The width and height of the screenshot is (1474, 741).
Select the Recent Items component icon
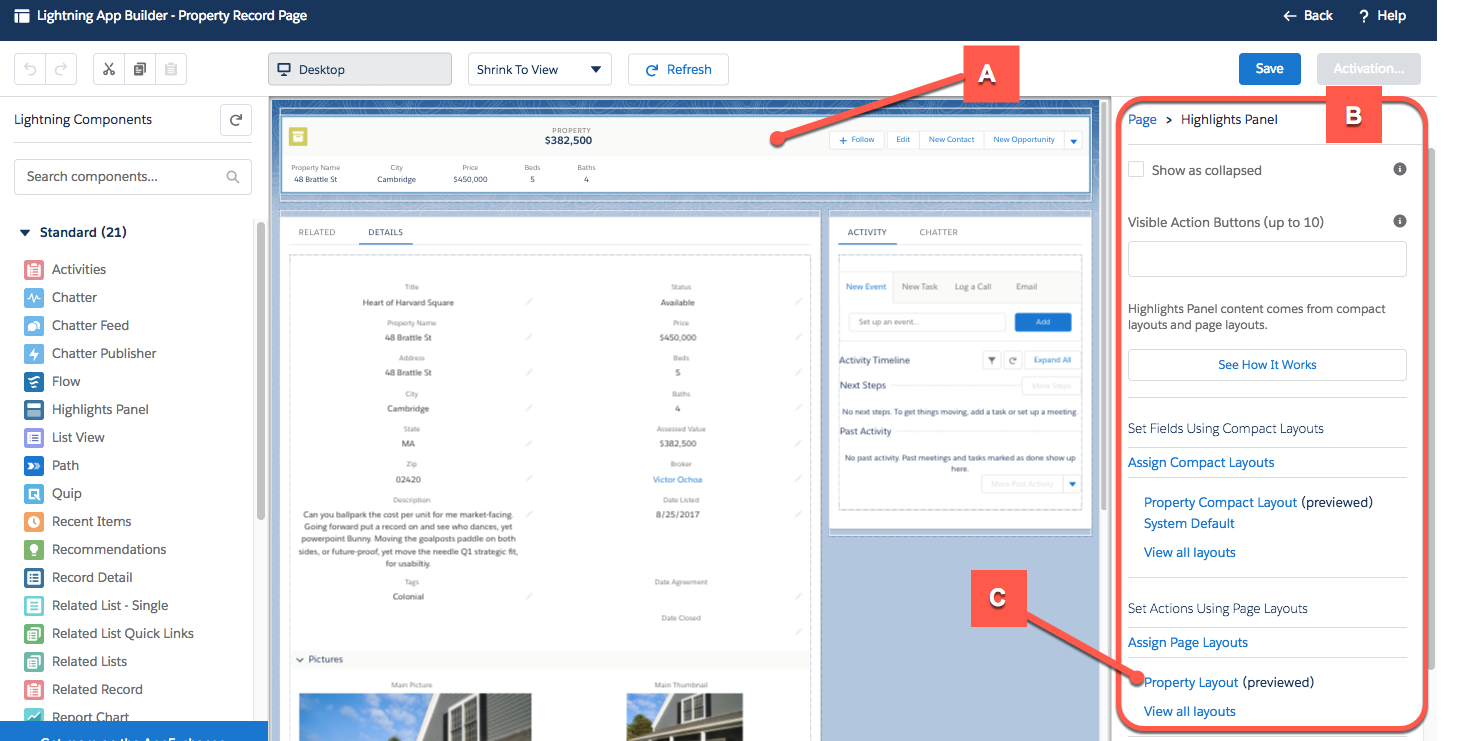(34, 521)
